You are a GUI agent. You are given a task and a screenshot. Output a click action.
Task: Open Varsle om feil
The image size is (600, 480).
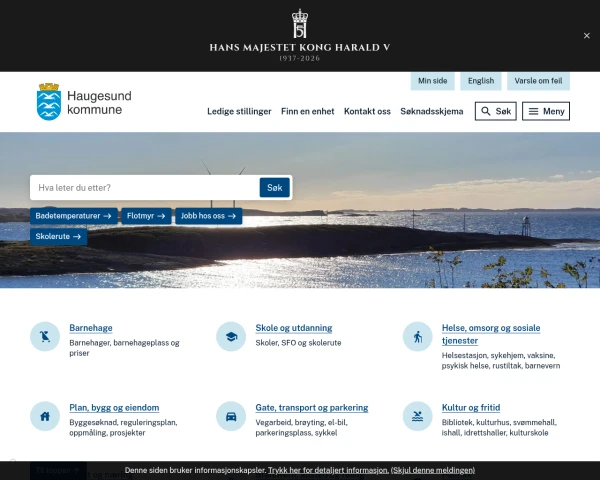coord(538,81)
